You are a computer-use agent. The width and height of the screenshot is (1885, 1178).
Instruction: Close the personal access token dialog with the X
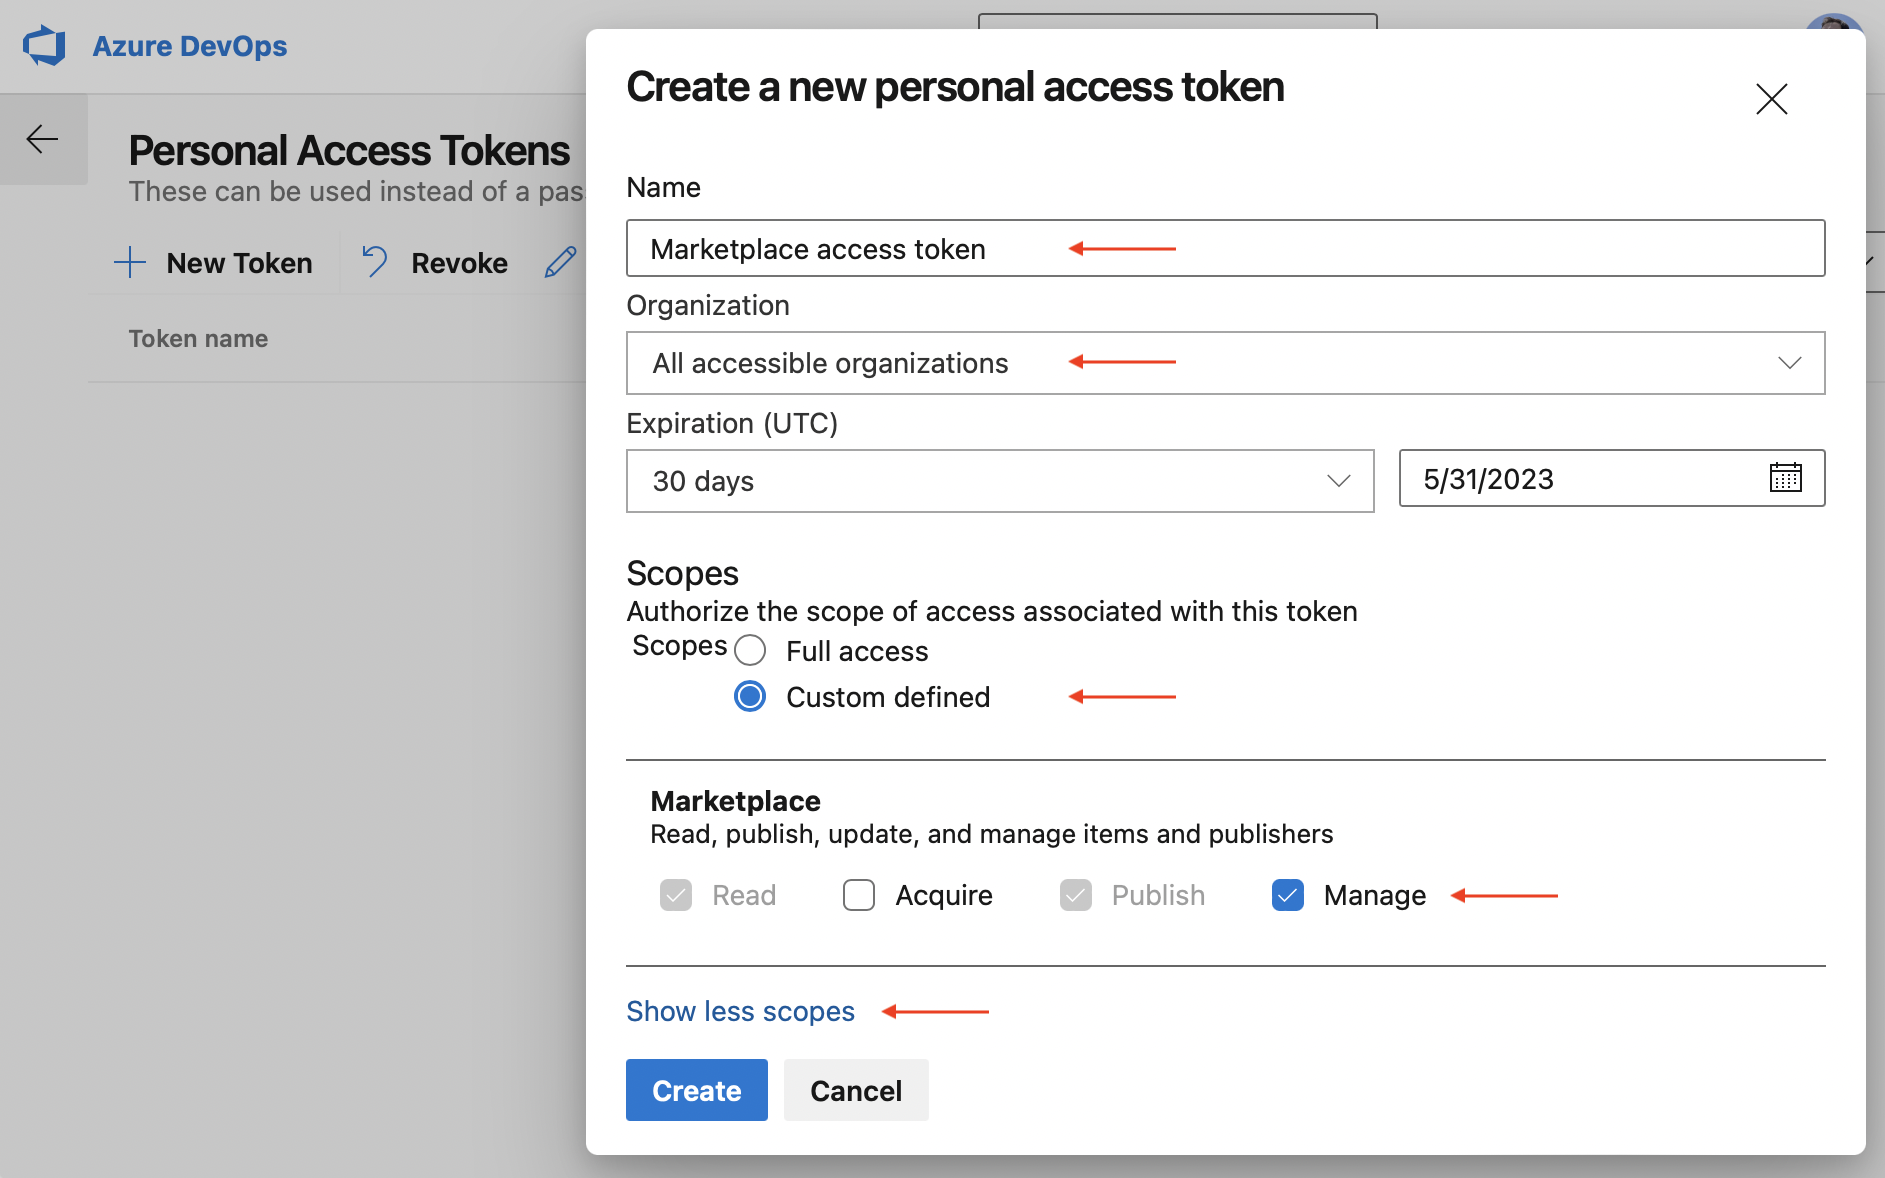1770,99
